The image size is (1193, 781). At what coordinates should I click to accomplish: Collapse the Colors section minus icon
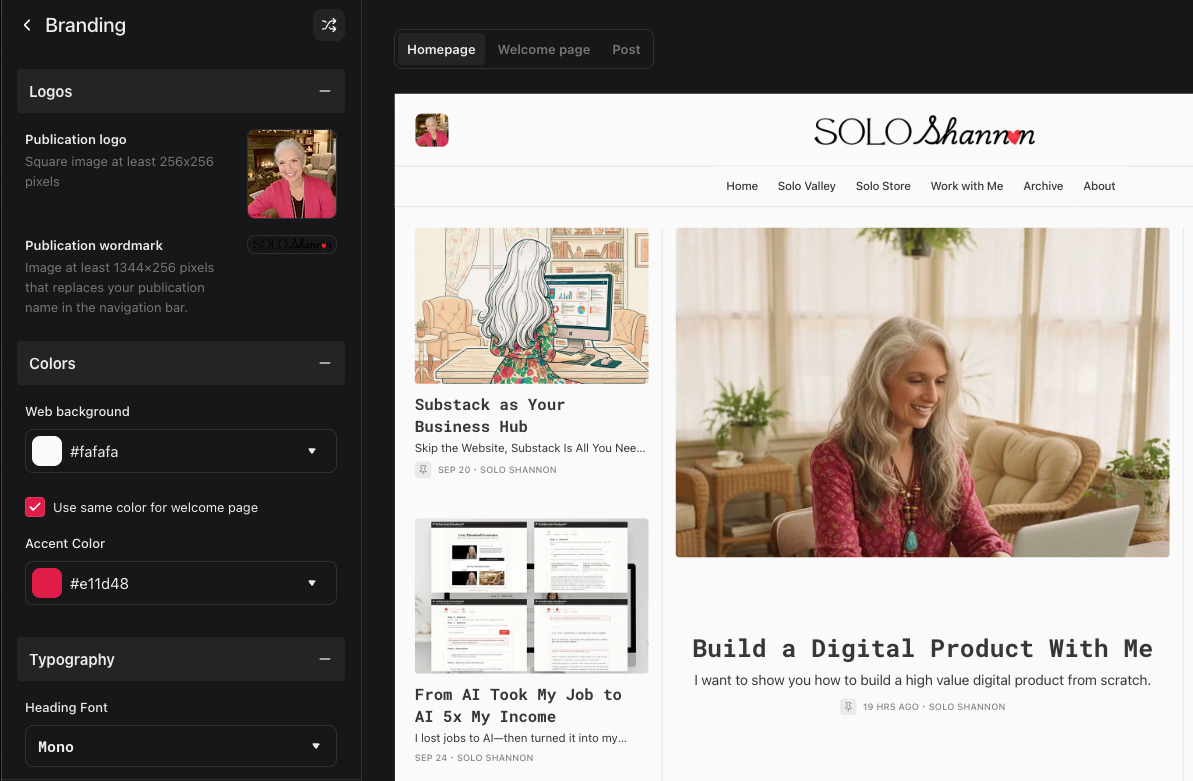(325, 363)
